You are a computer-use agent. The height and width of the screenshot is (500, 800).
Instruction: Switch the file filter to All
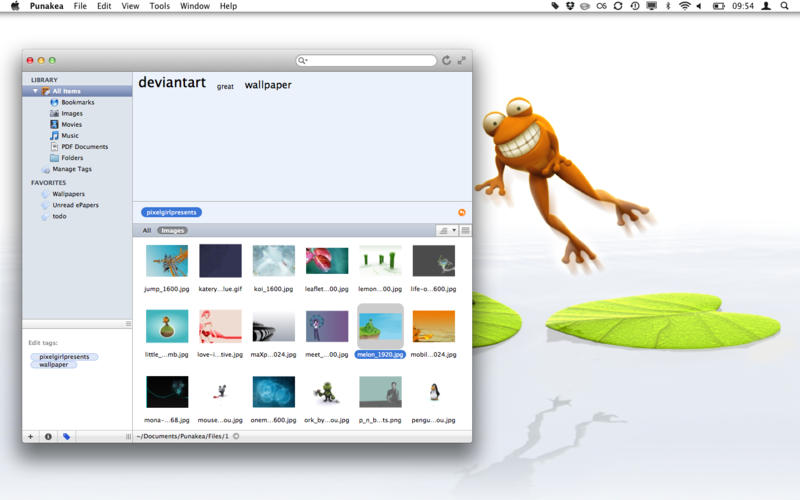coord(146,230)
